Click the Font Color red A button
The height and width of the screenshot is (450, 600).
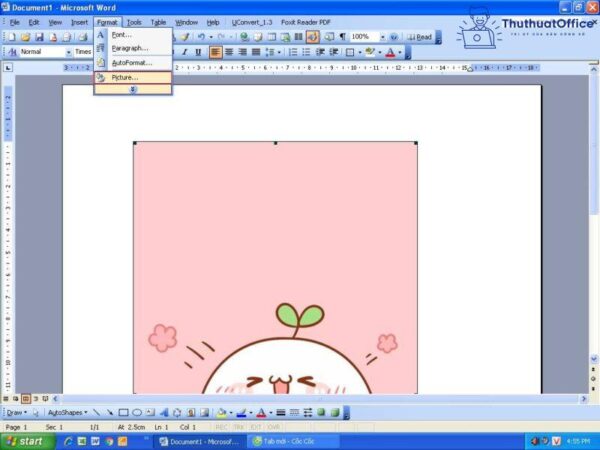pyautogui.click(x=390, y=52)
